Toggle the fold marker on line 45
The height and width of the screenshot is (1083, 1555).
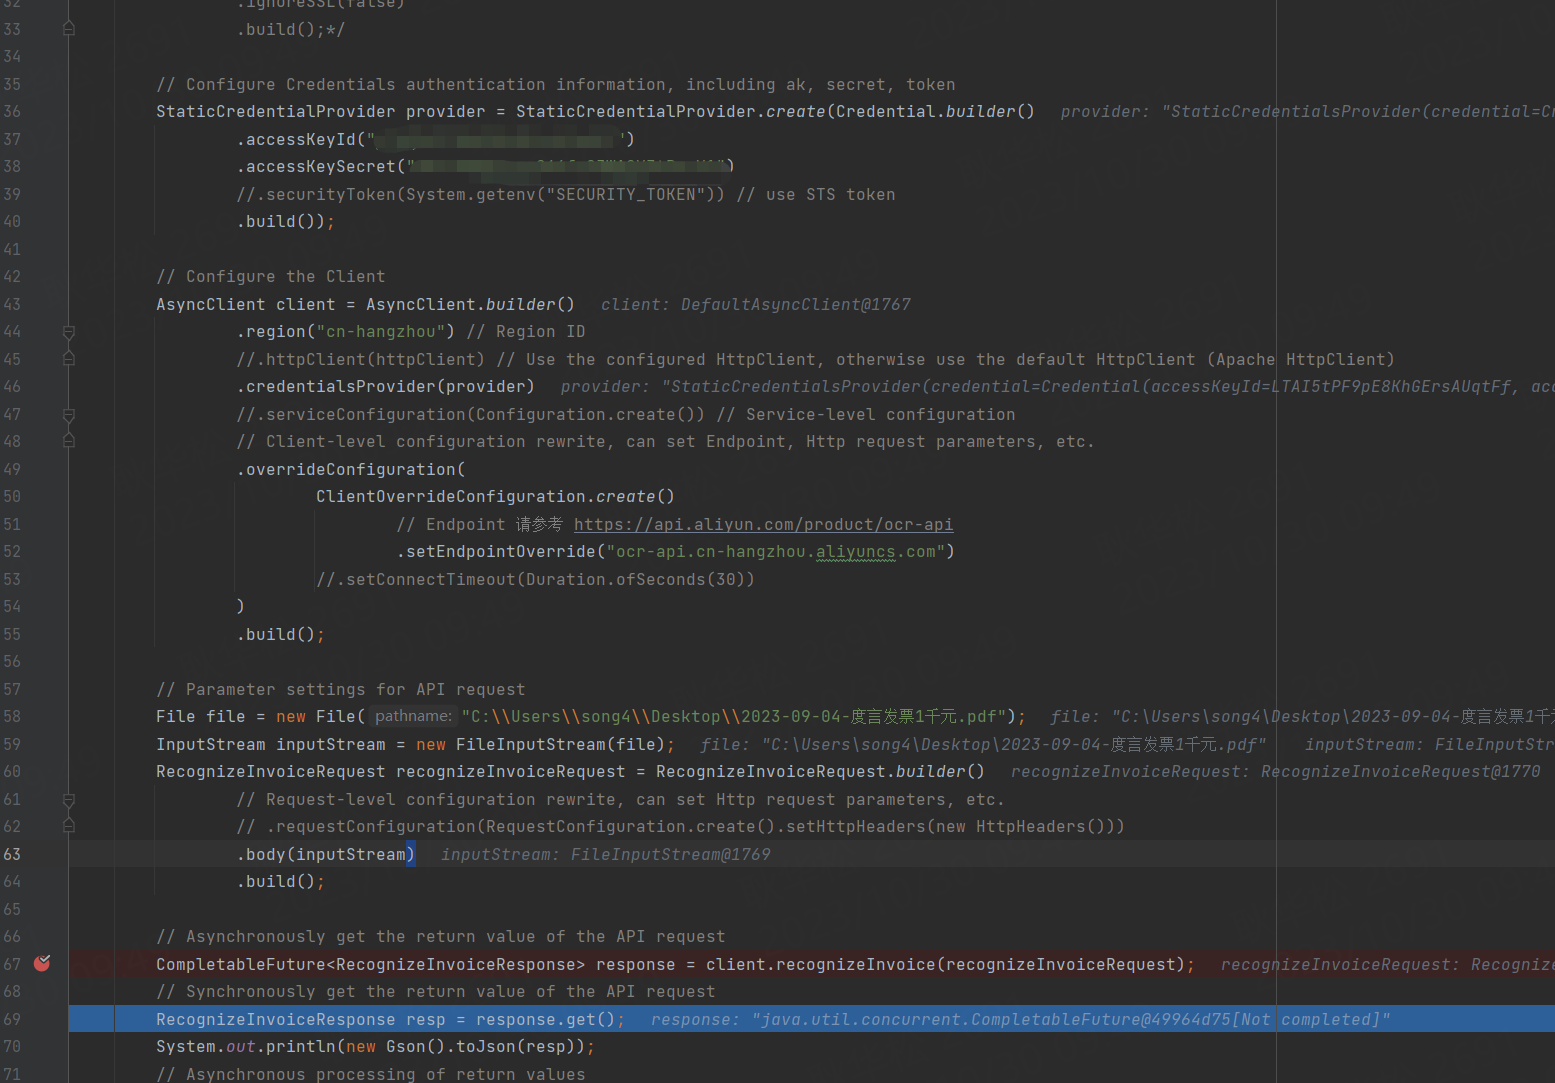pyautogui.click(x=69, y=359)
